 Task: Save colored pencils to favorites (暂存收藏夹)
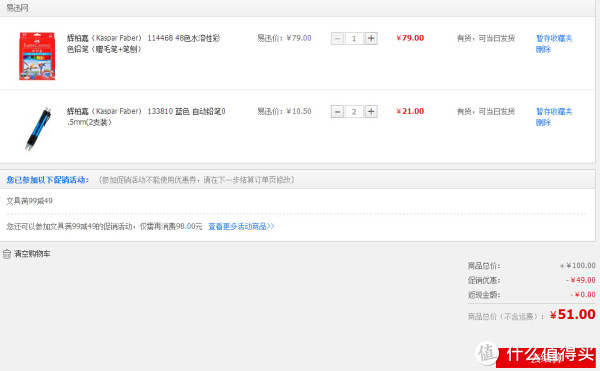coord(554,38)
